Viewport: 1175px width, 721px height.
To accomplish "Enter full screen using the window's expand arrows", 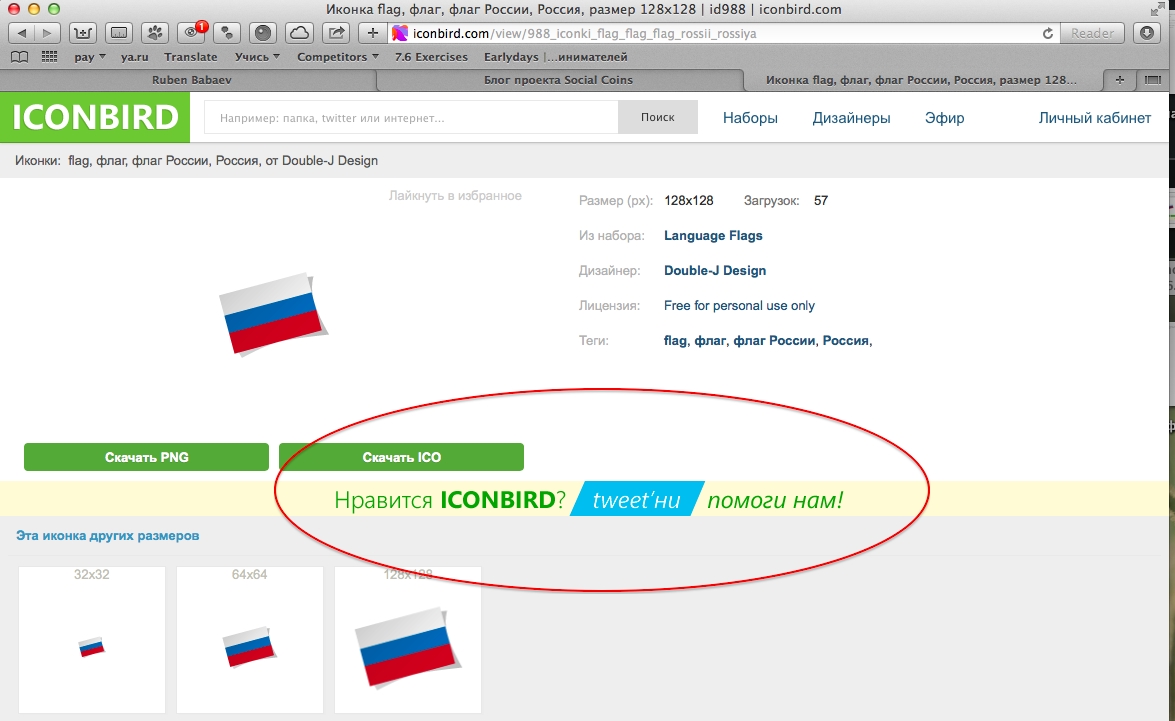I will click(x=1156, y=9).
